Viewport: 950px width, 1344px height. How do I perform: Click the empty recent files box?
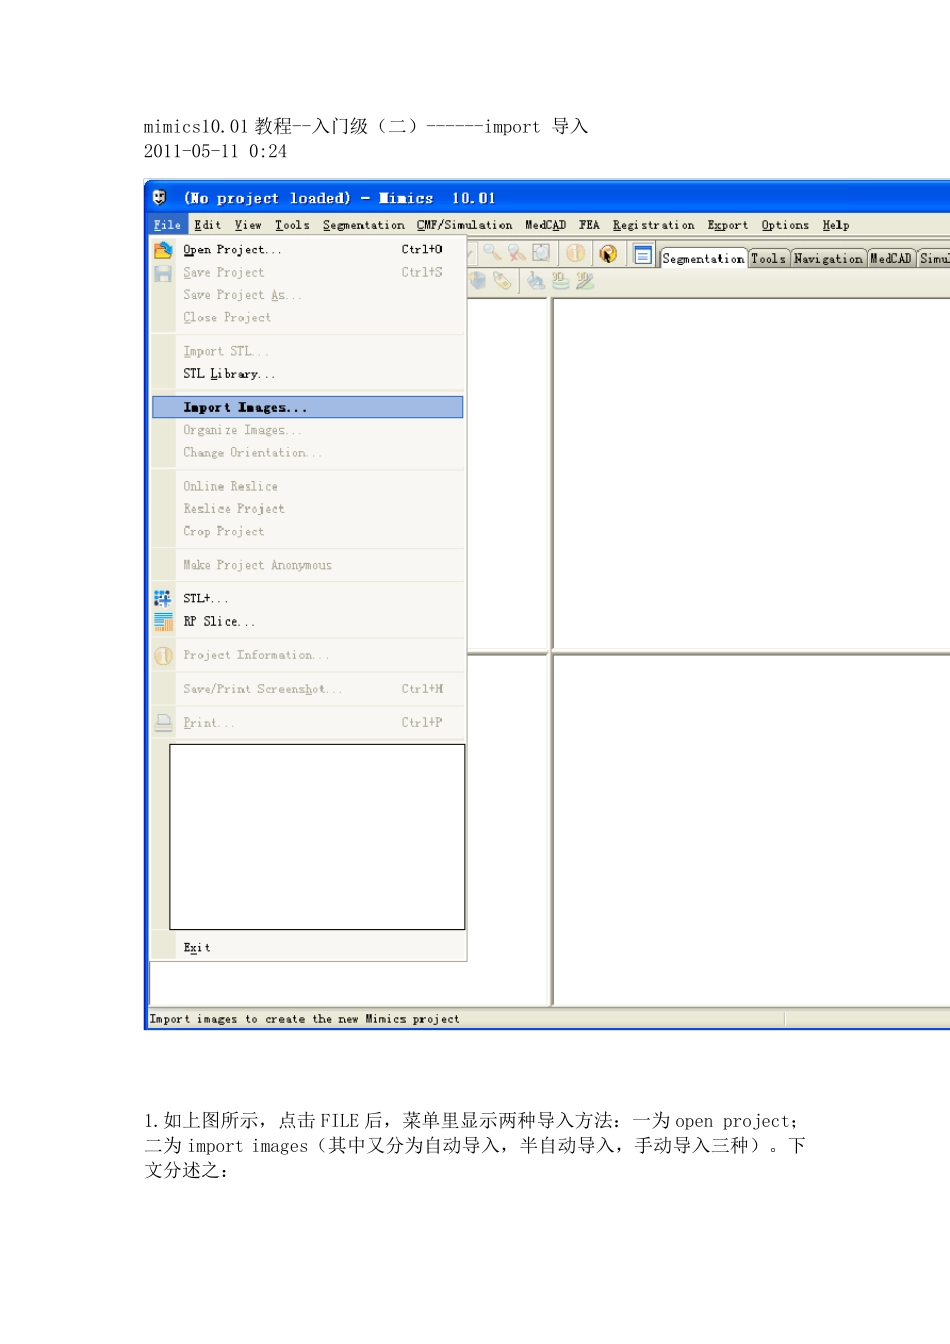[317, 837]
